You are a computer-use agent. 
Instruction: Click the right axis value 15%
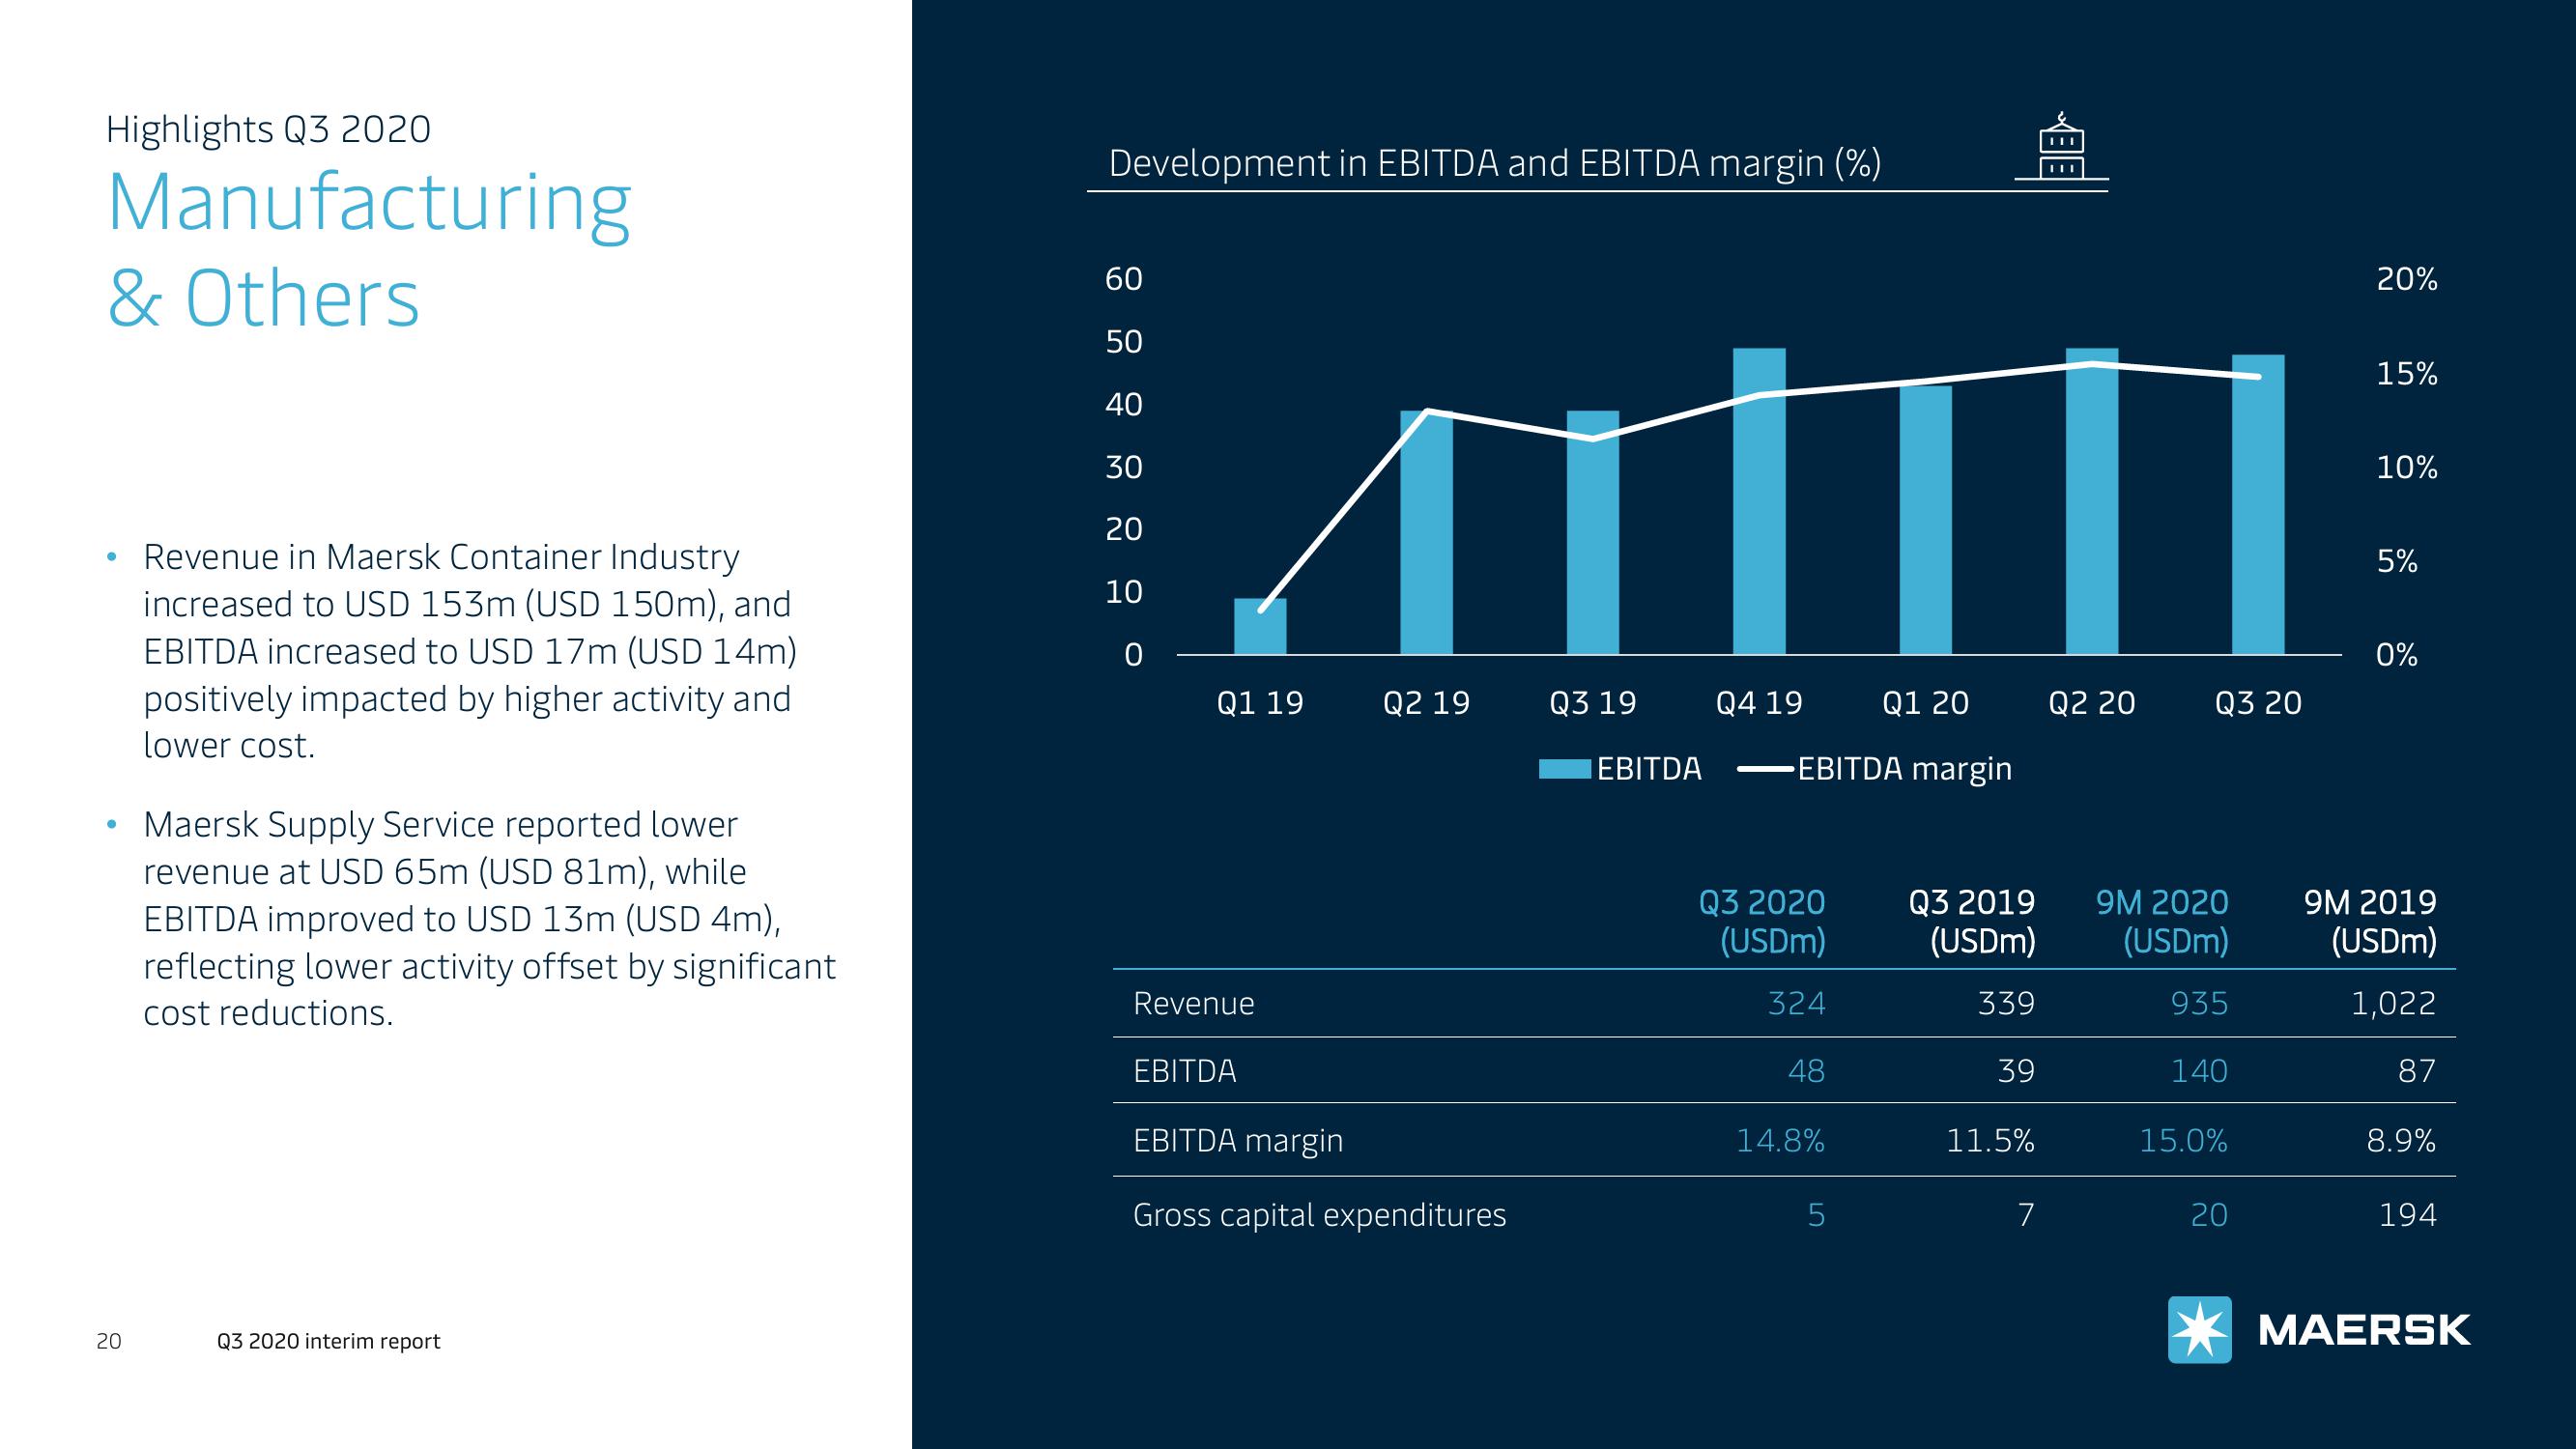pyautogui.click(x=2407, y=373)
